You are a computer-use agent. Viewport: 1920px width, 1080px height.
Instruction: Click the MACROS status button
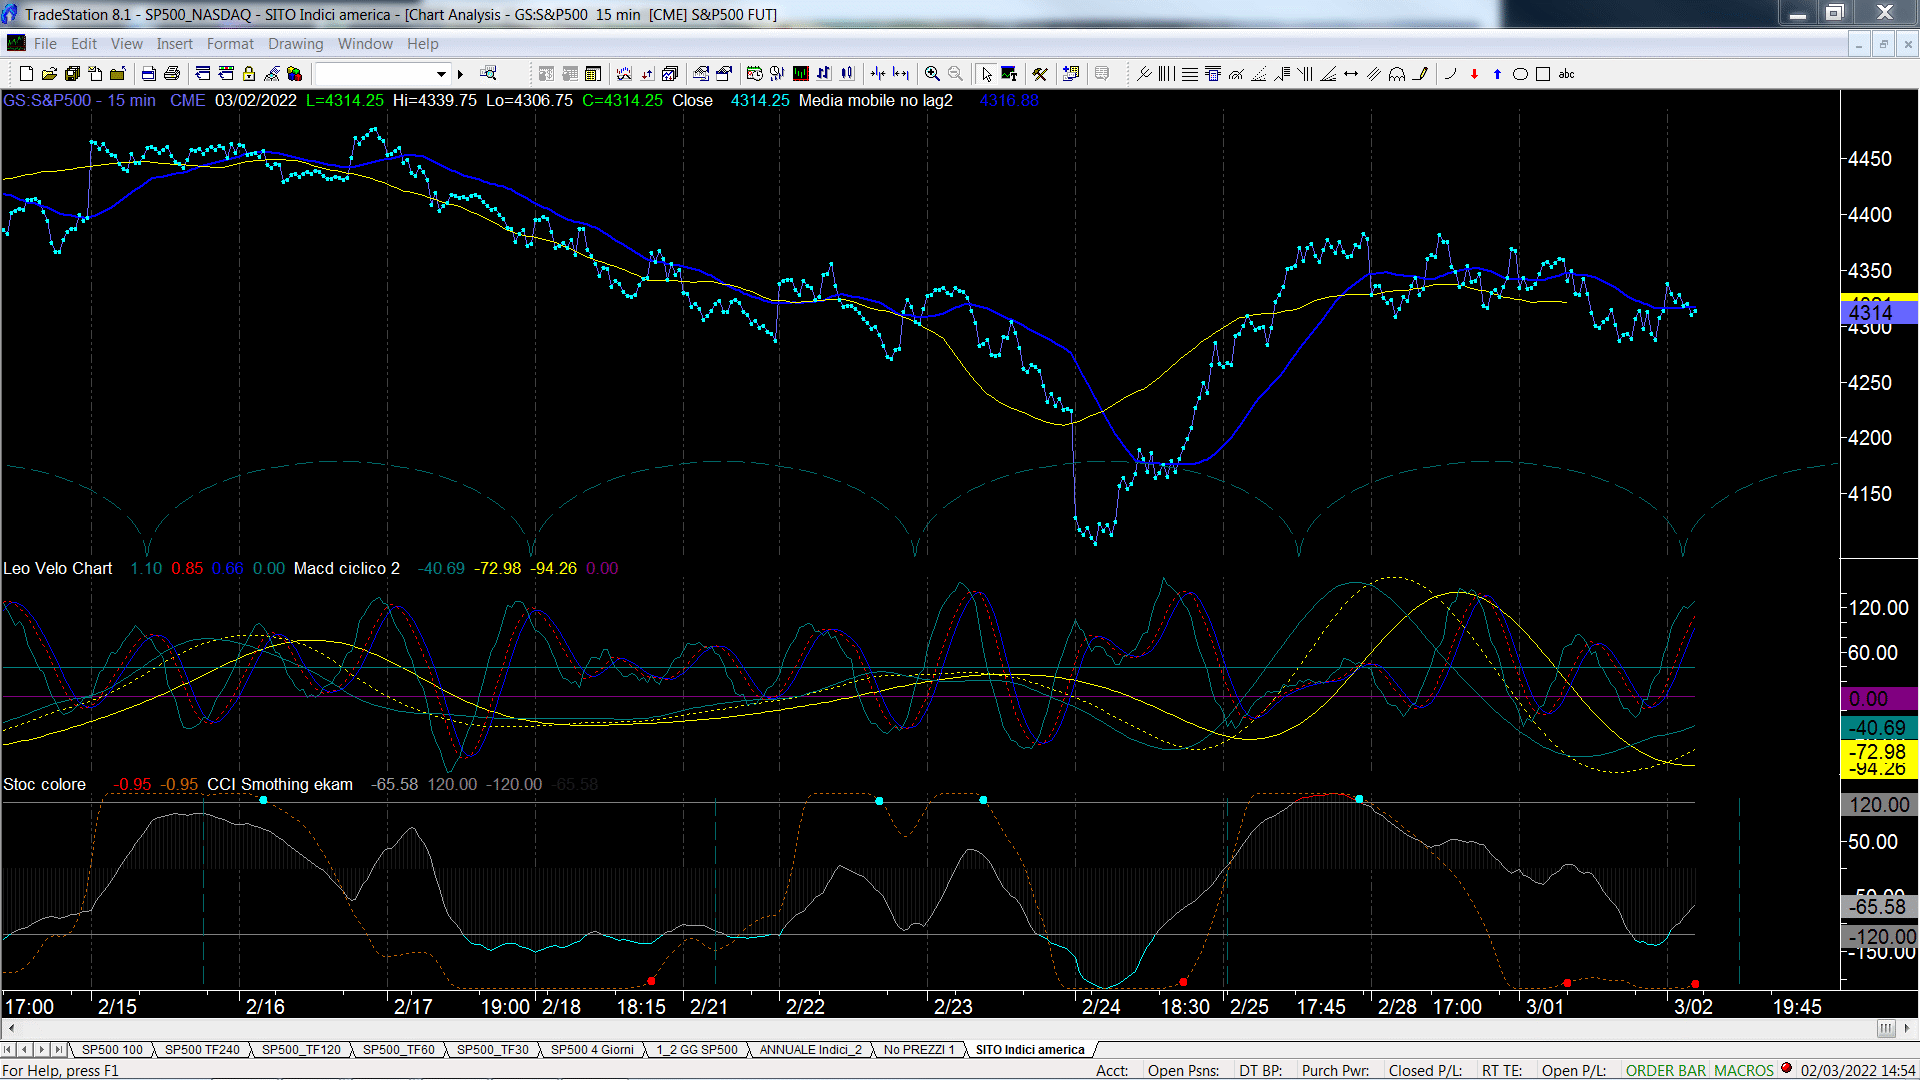tap(1744, 1070)
